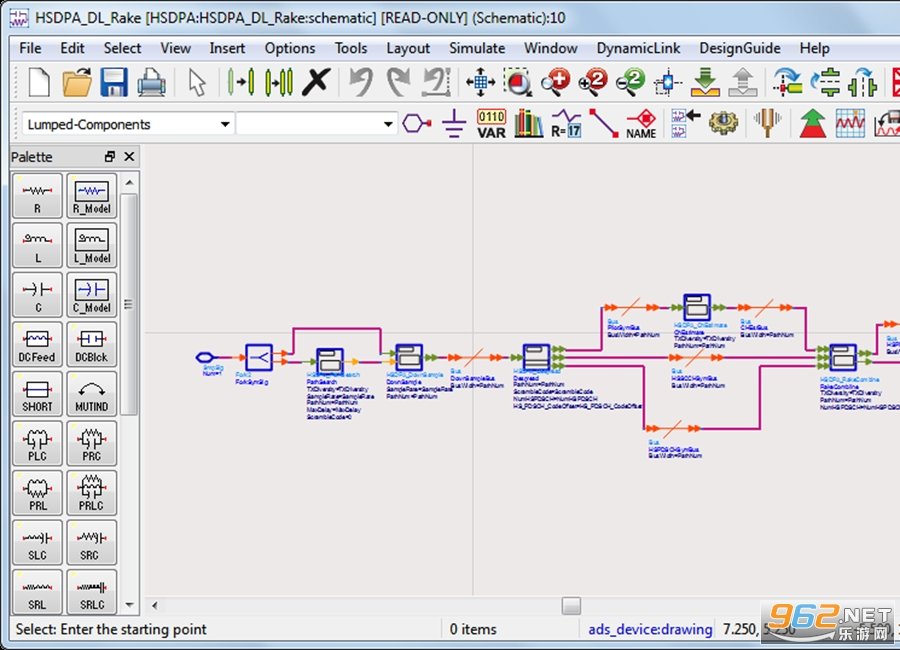This screenshot has height=650, width=900.
Task: Open the Insert menu
Action: coord(227,48)
